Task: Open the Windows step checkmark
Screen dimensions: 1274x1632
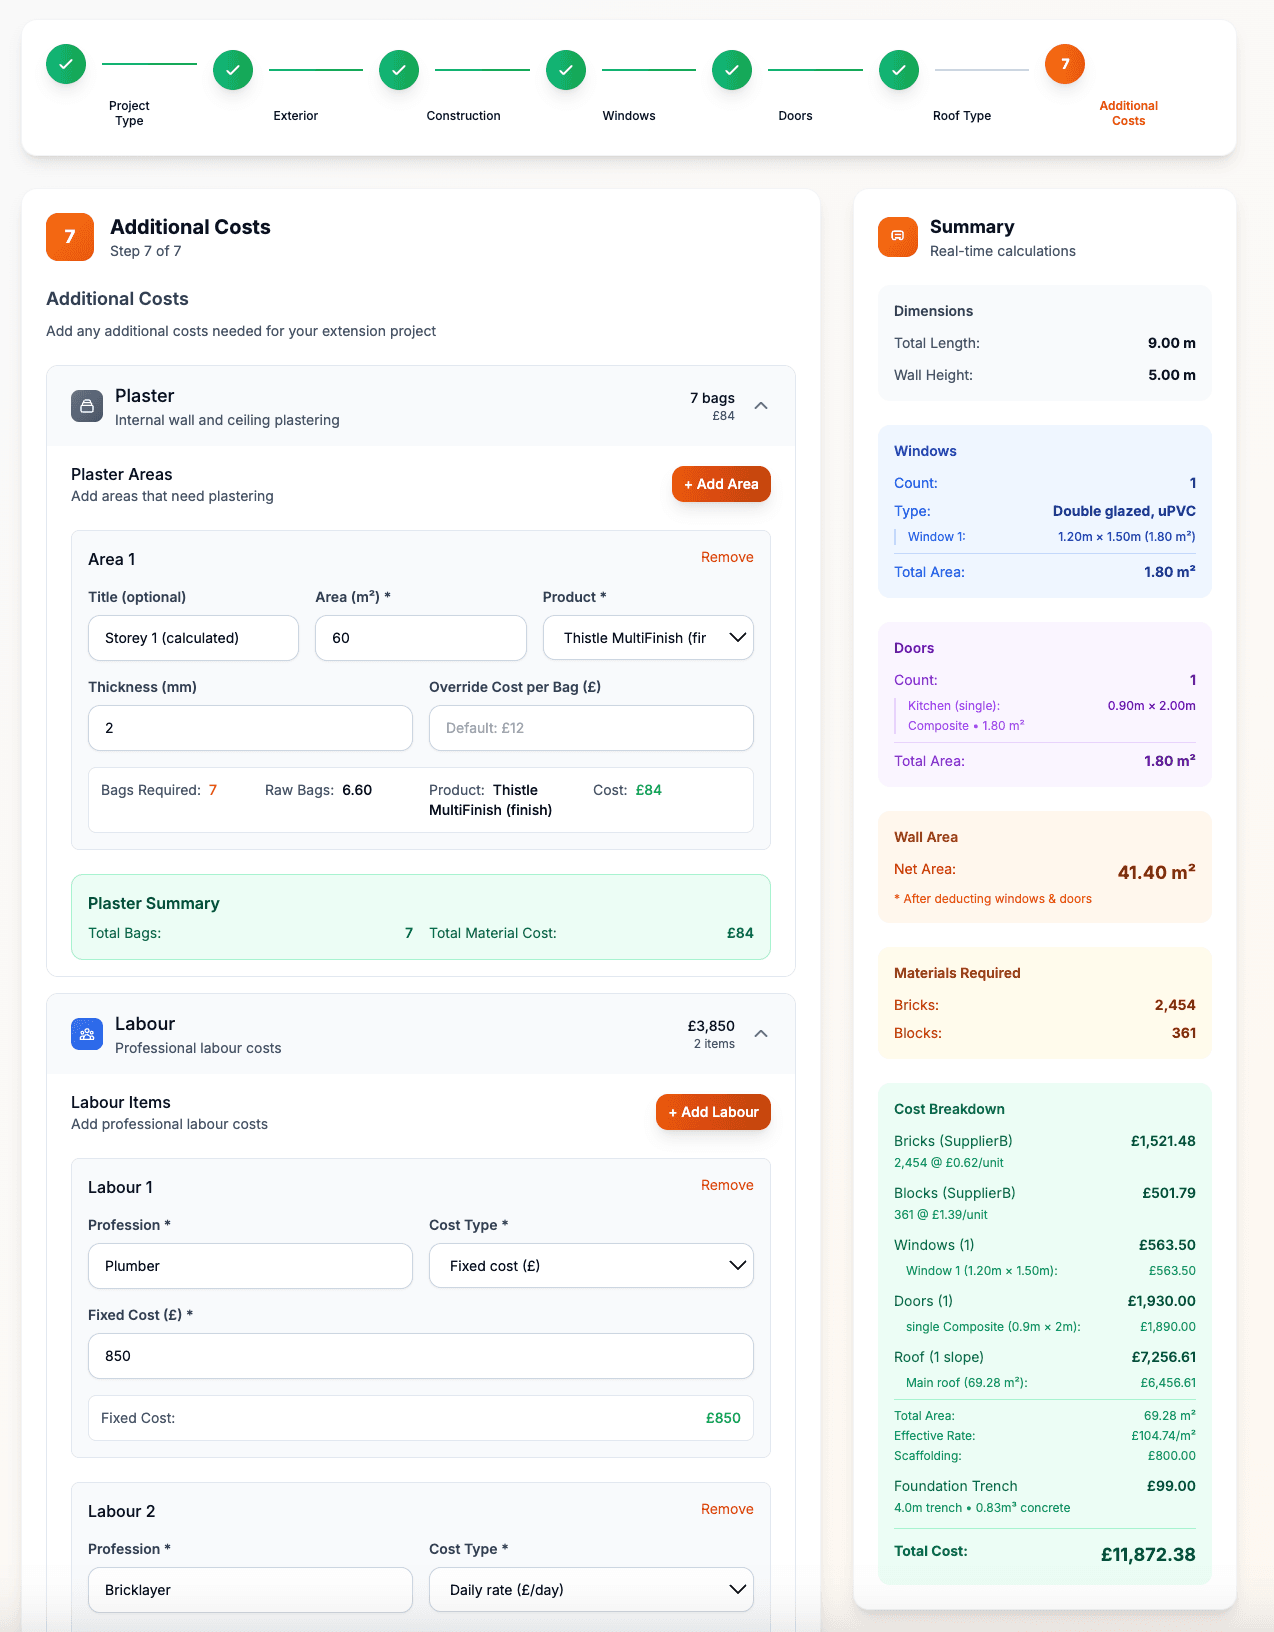Action: pos(566,70)
